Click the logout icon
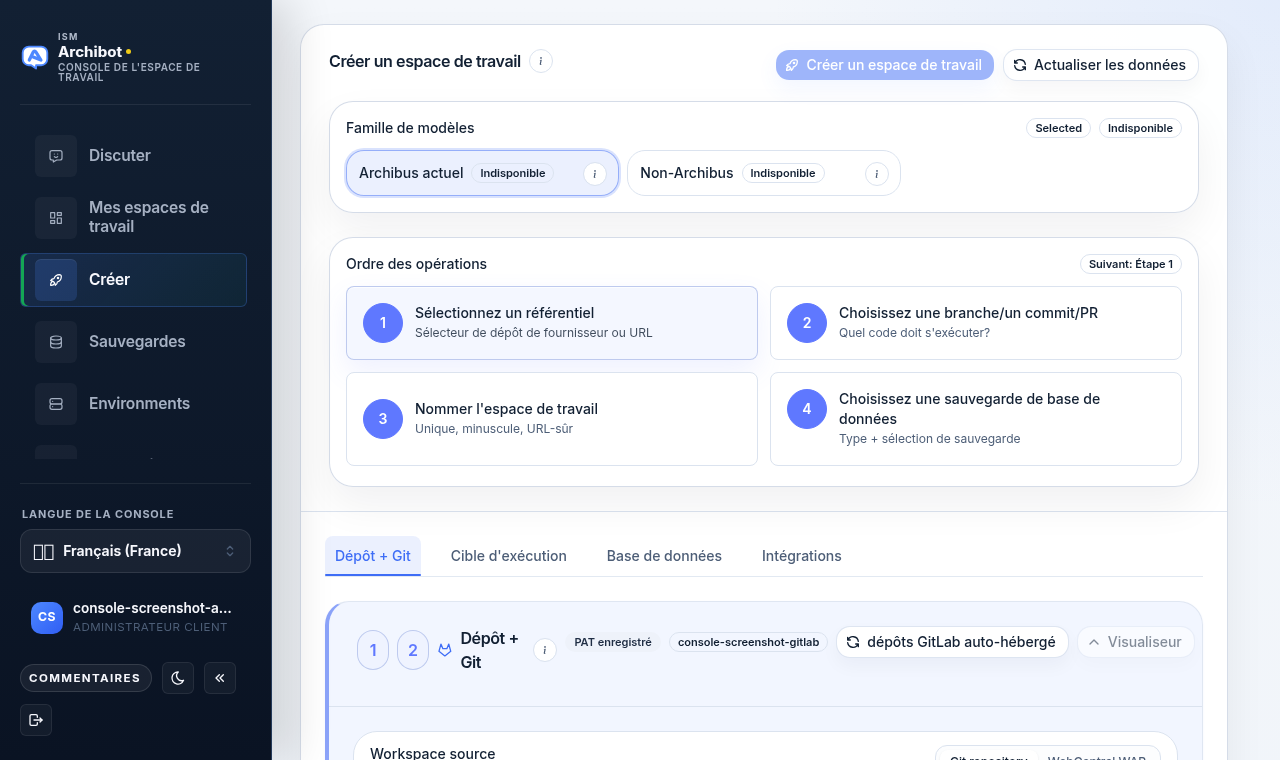 36,720
